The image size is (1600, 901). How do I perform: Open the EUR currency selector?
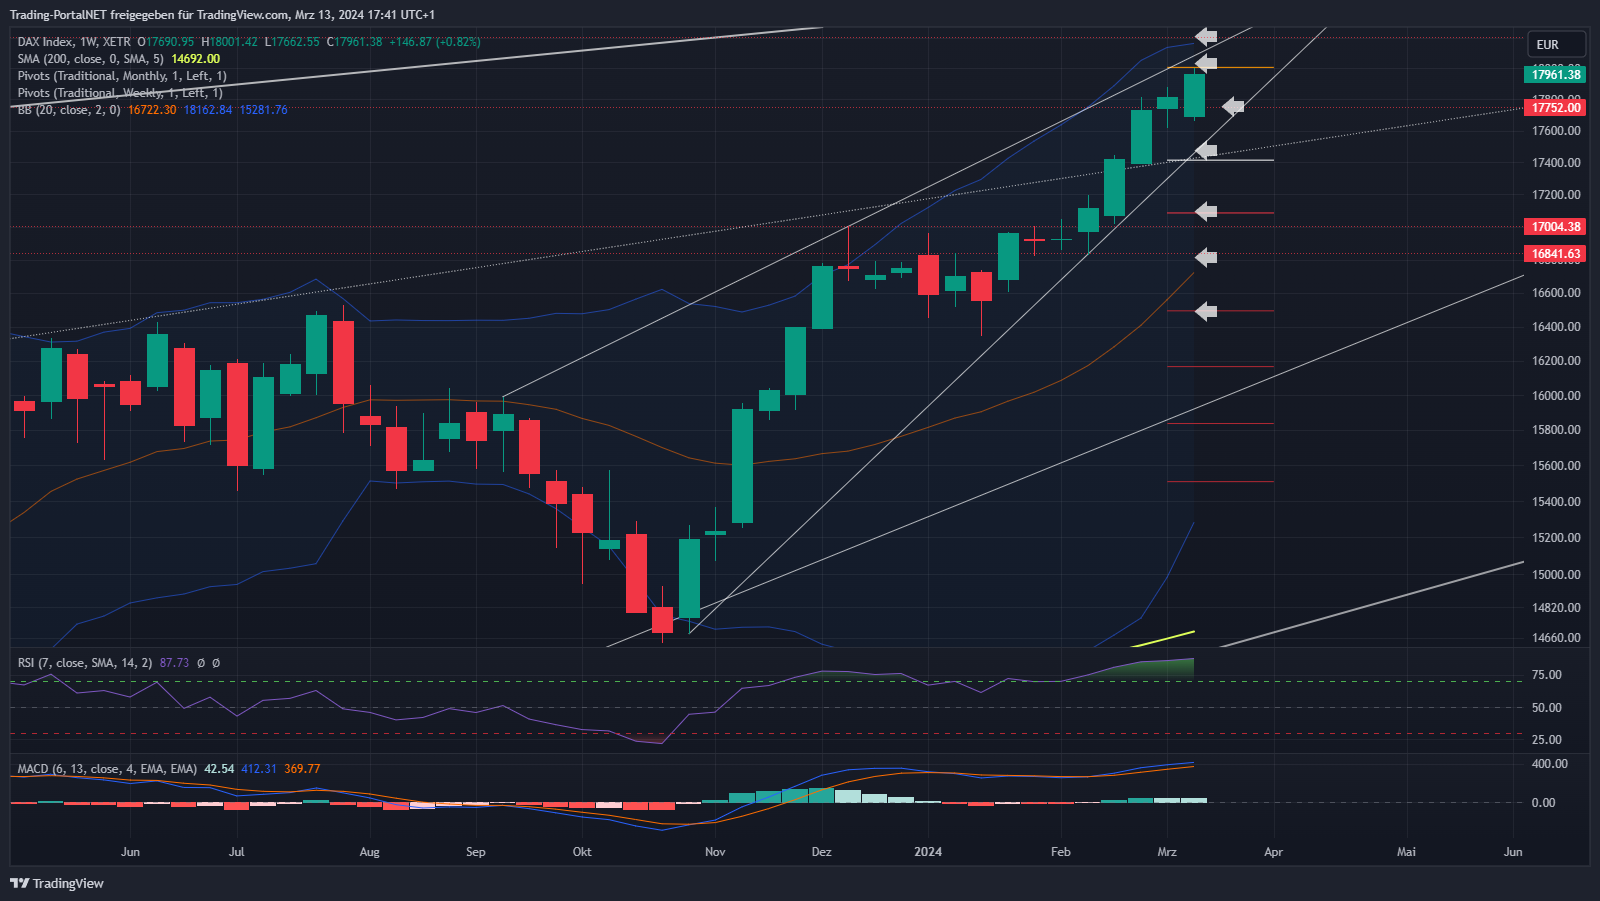pos(1555,45)
